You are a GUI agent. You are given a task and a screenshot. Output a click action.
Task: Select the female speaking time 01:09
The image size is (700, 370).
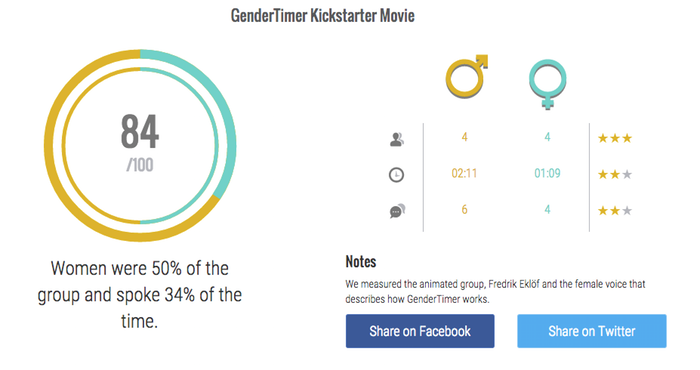pos(547,173)
